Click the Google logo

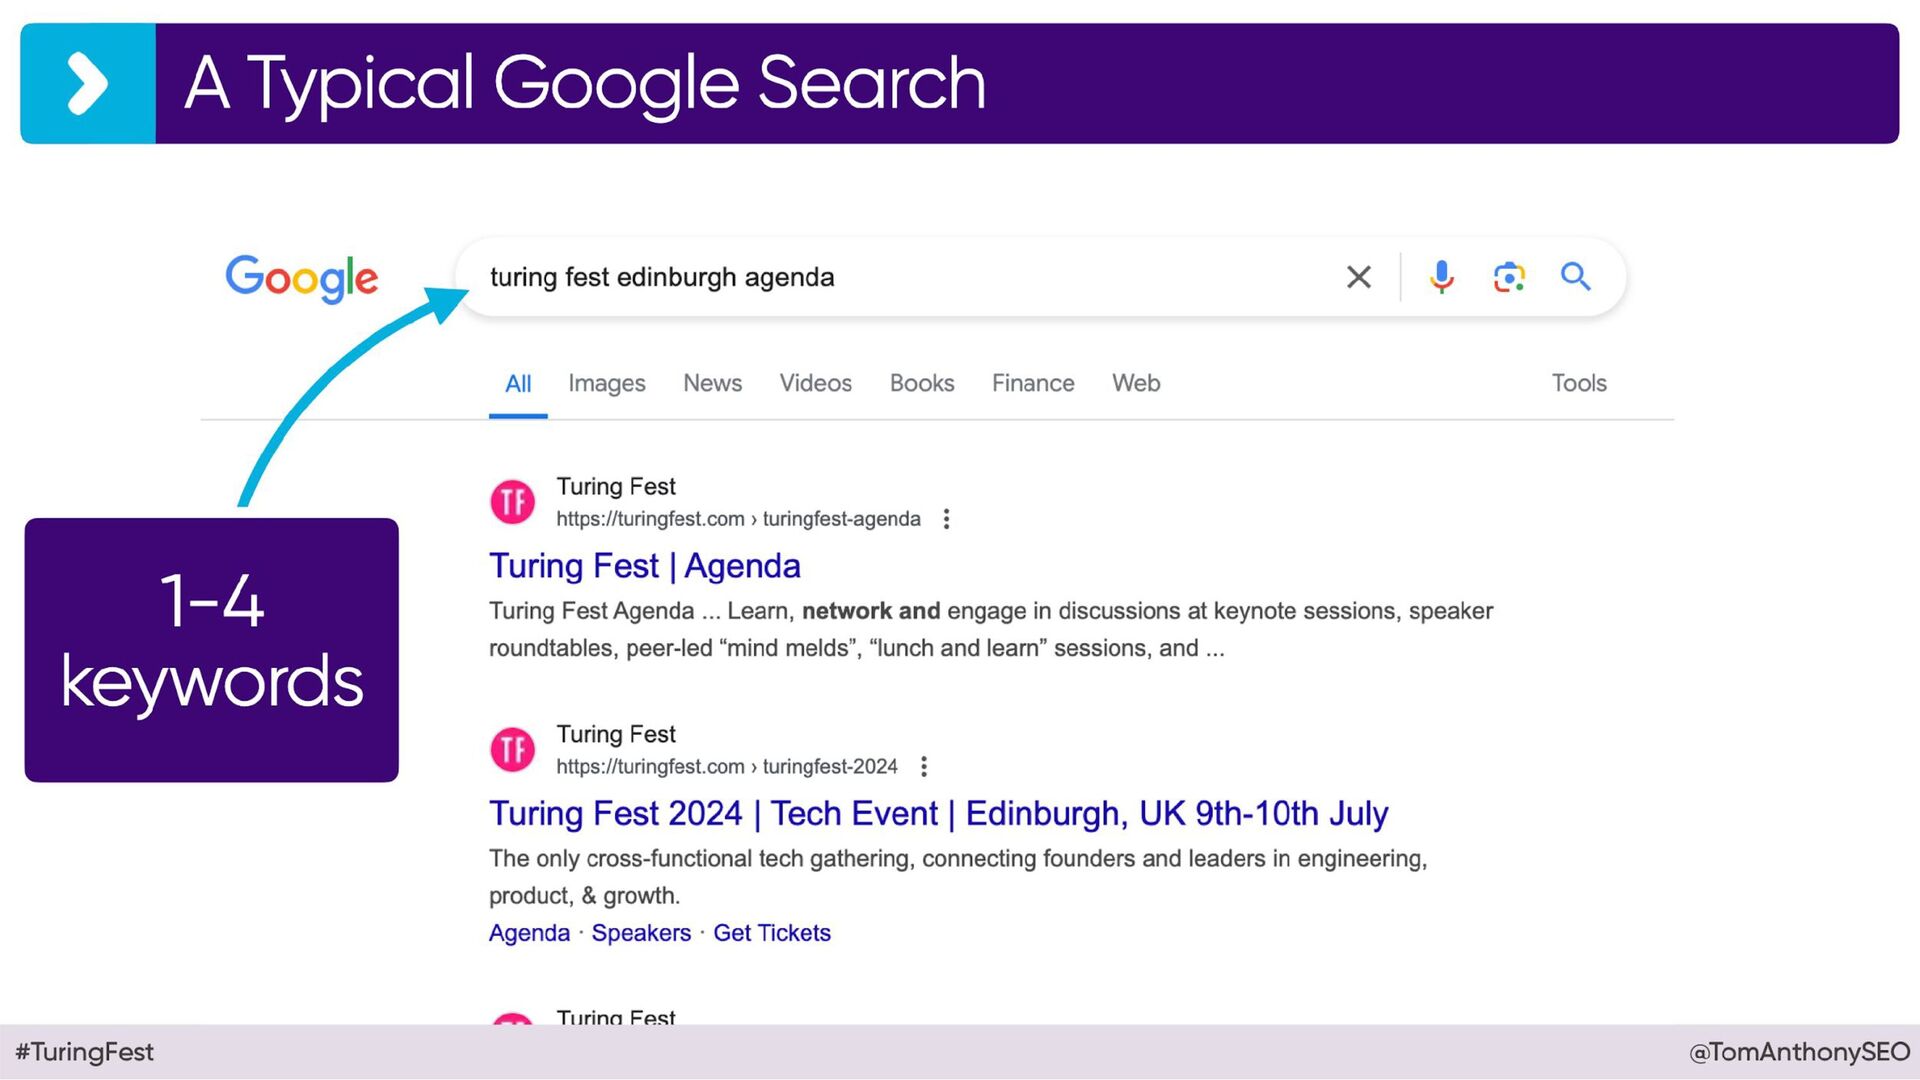[x=301, y=278]
